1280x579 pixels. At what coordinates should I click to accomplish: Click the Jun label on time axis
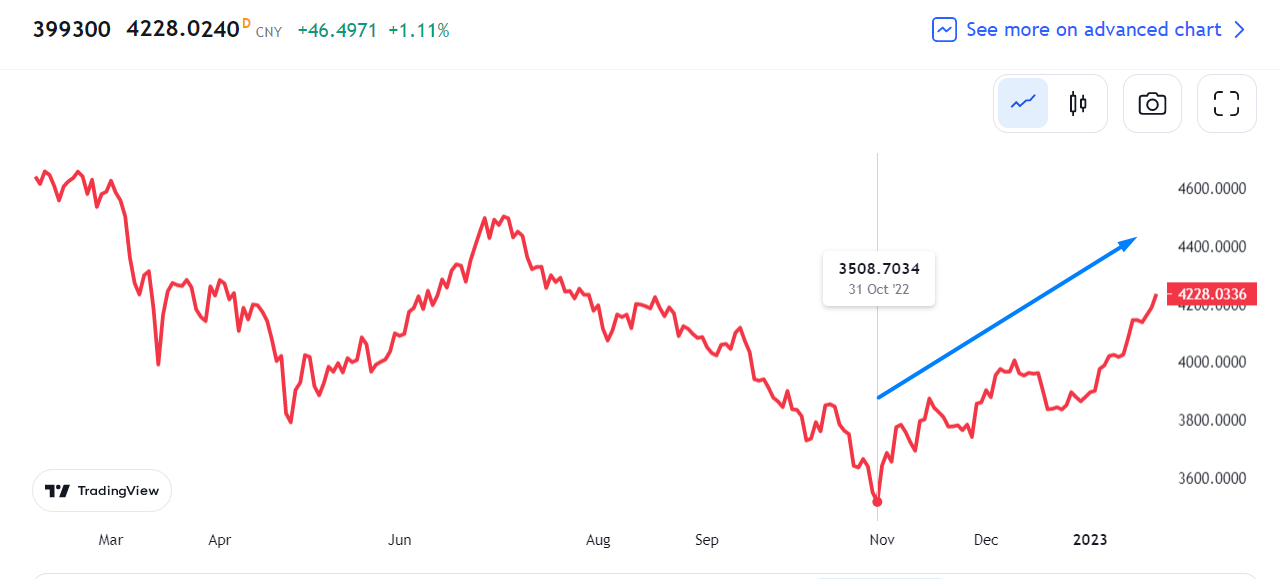[x=399, y=540]
